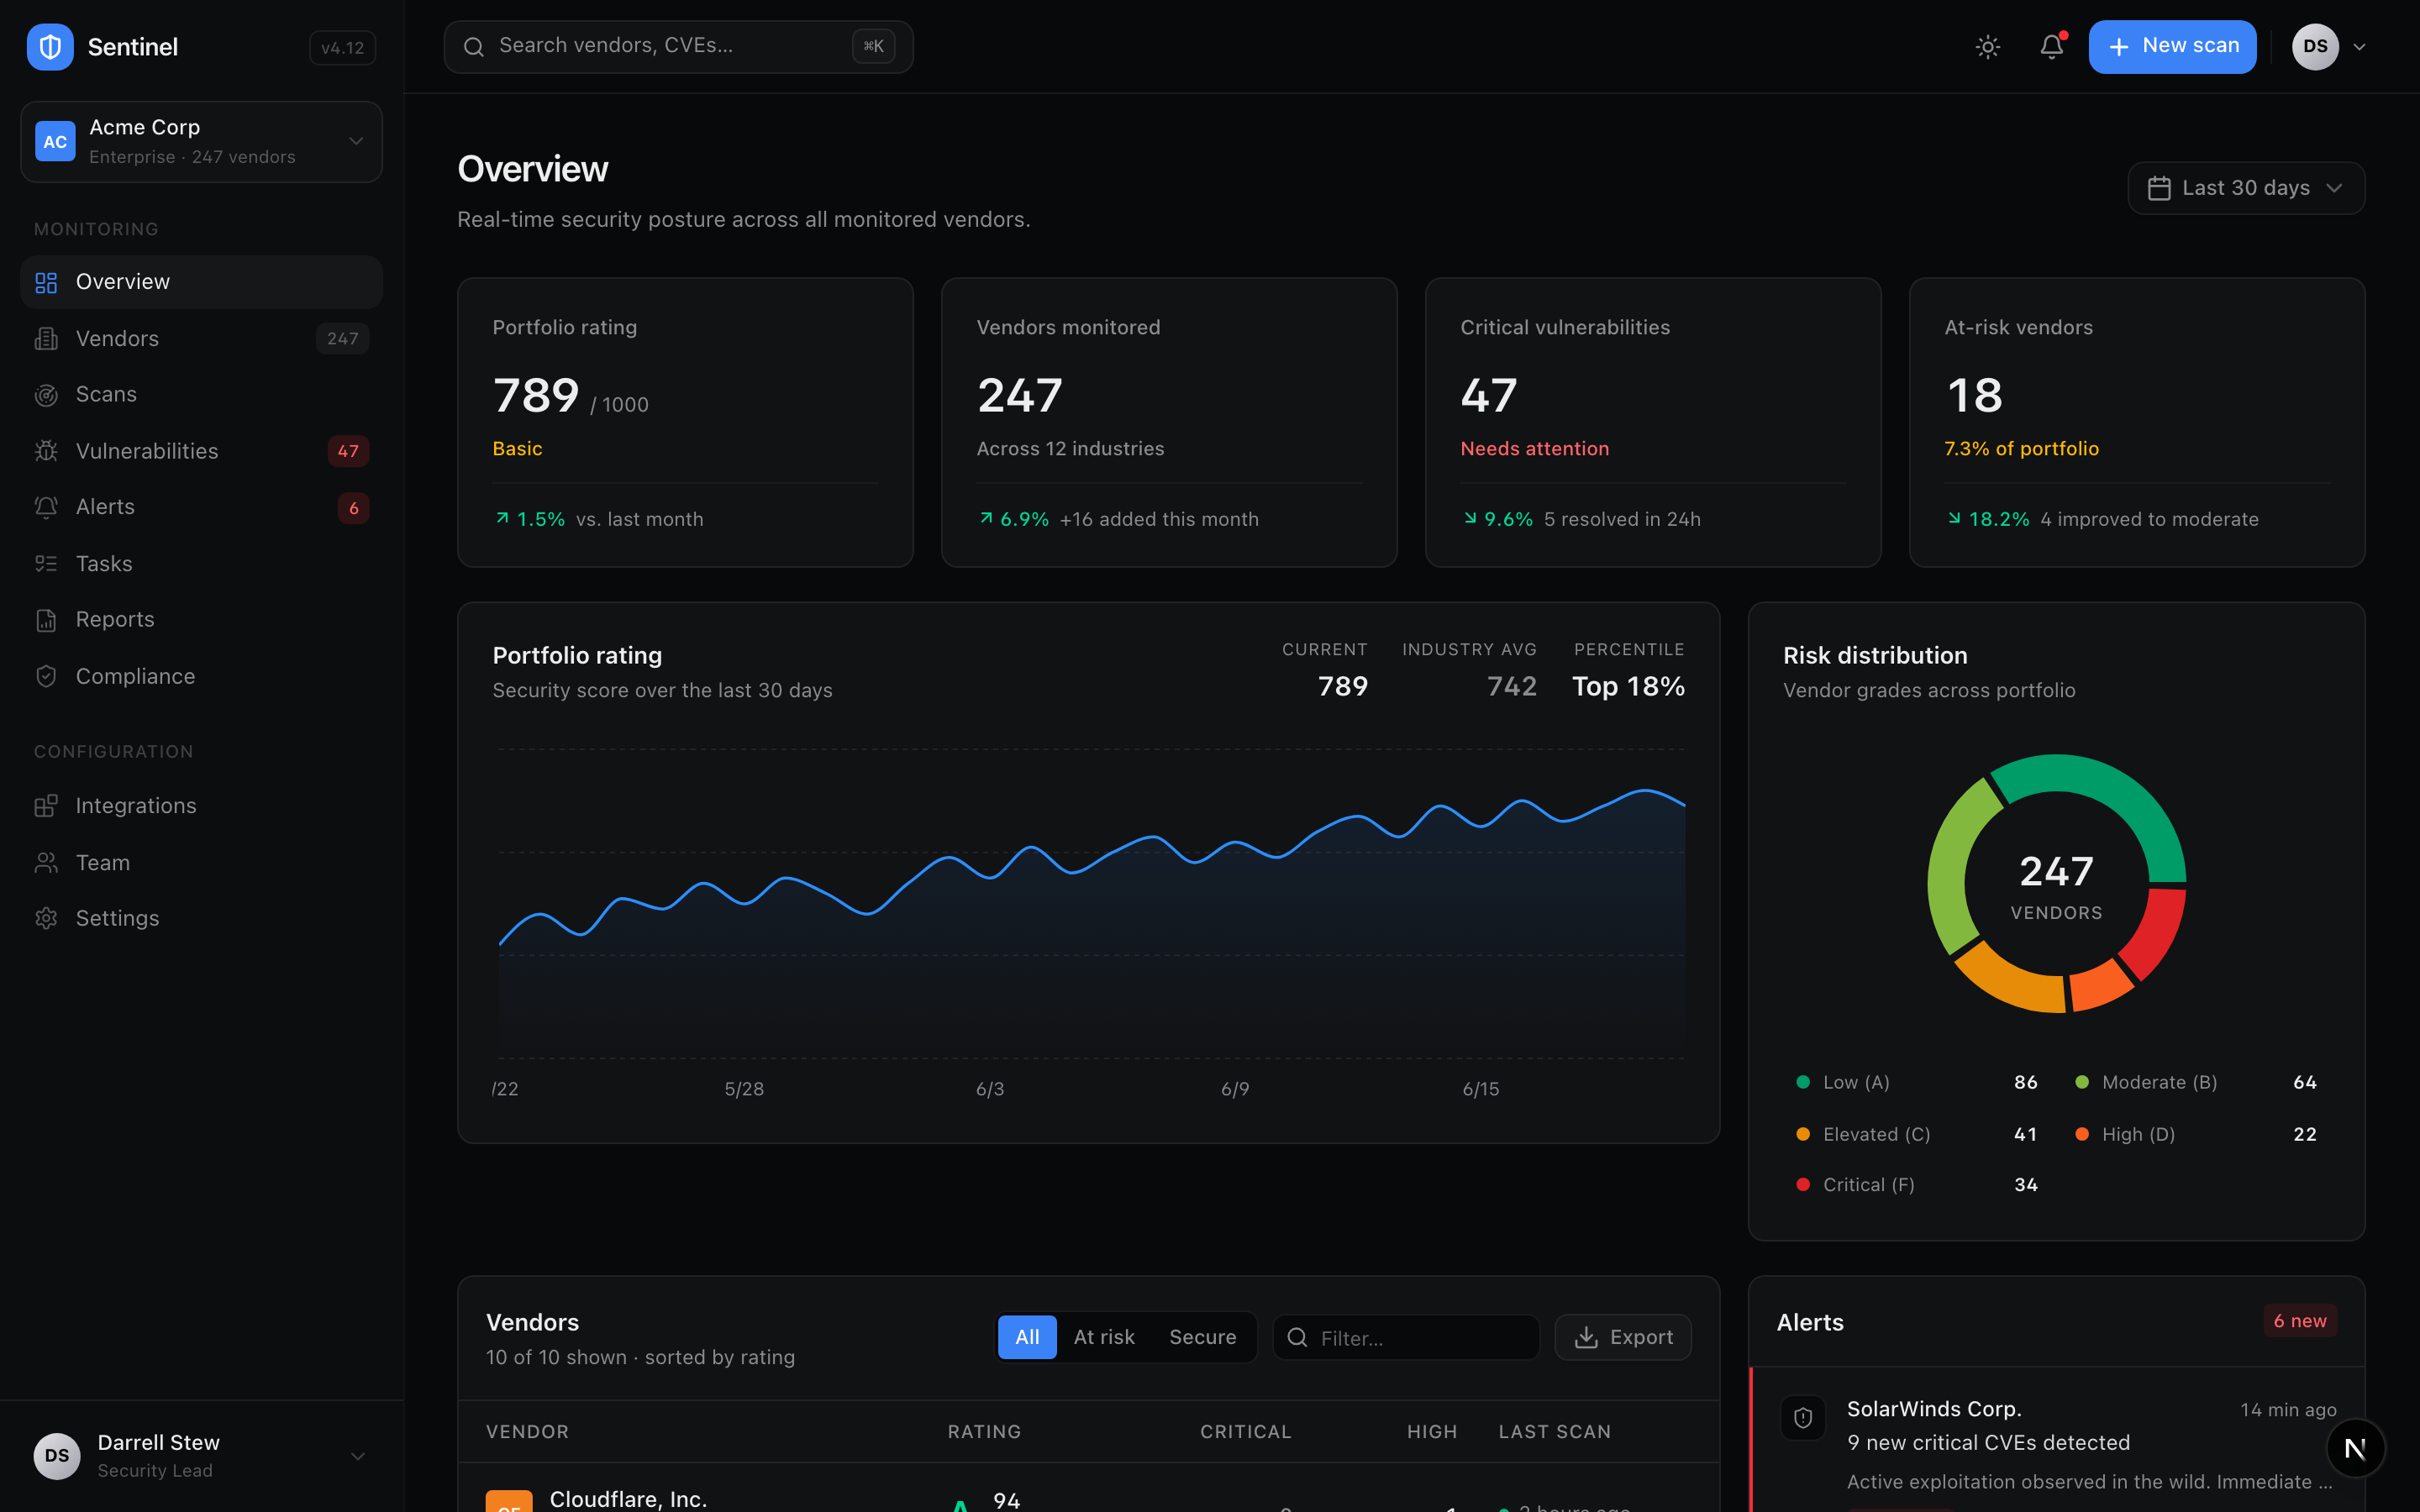The height and width of the screenshot is (1512, 2420).
Task: Open Settings from the sidebar
Action: 201,919
